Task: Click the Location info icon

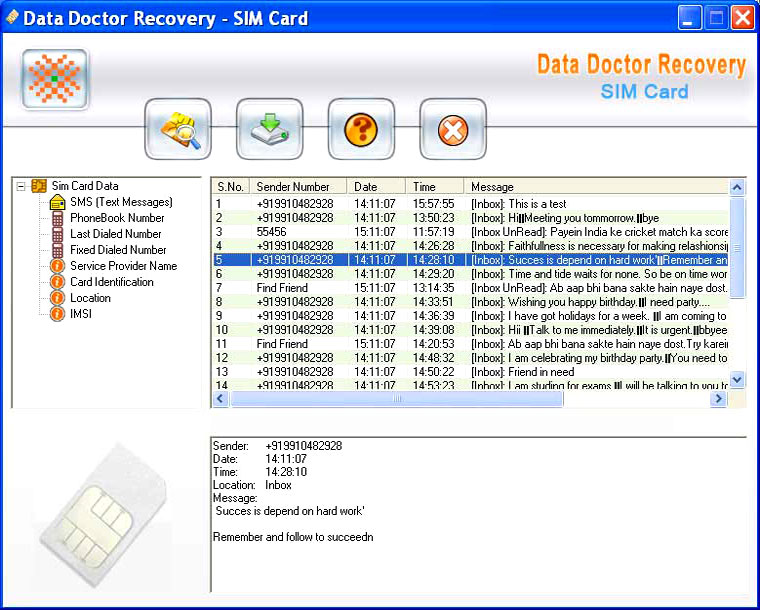Action: pyautogui.click(x=57, y=298)
